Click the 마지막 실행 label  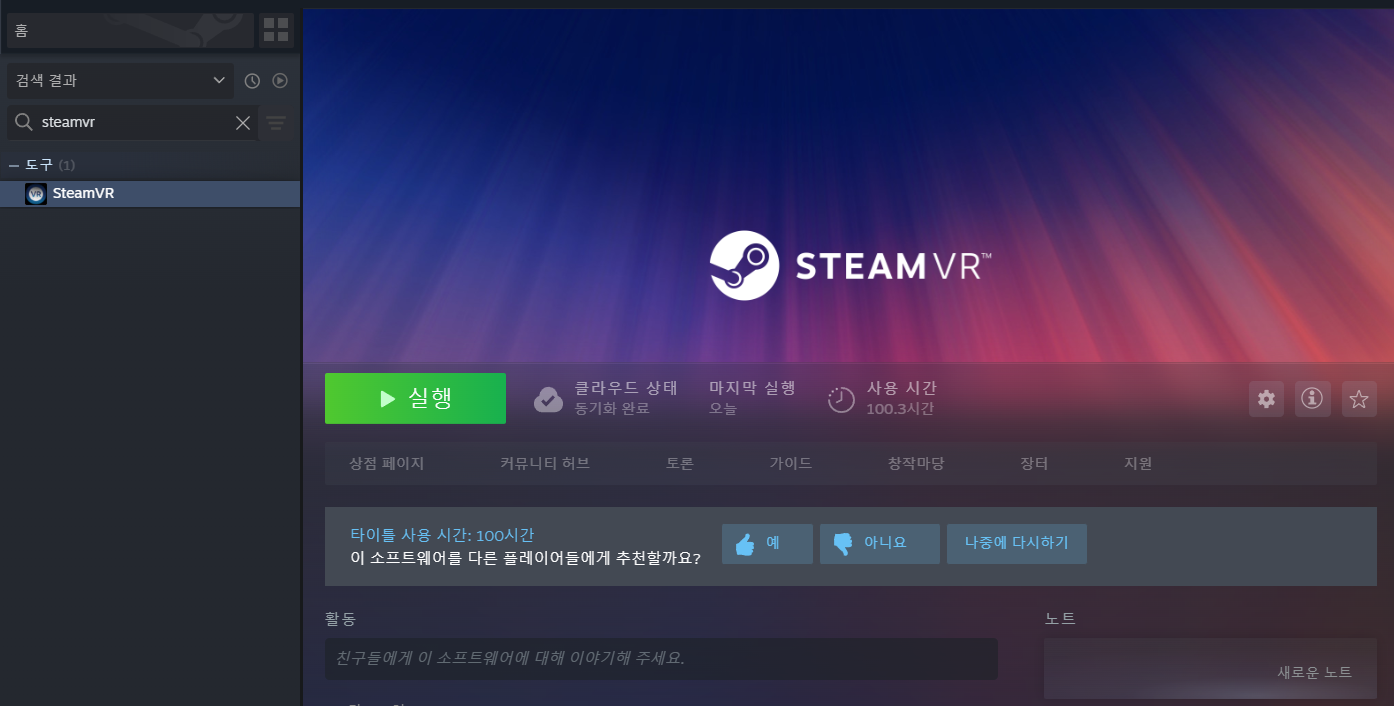[752, 388]
